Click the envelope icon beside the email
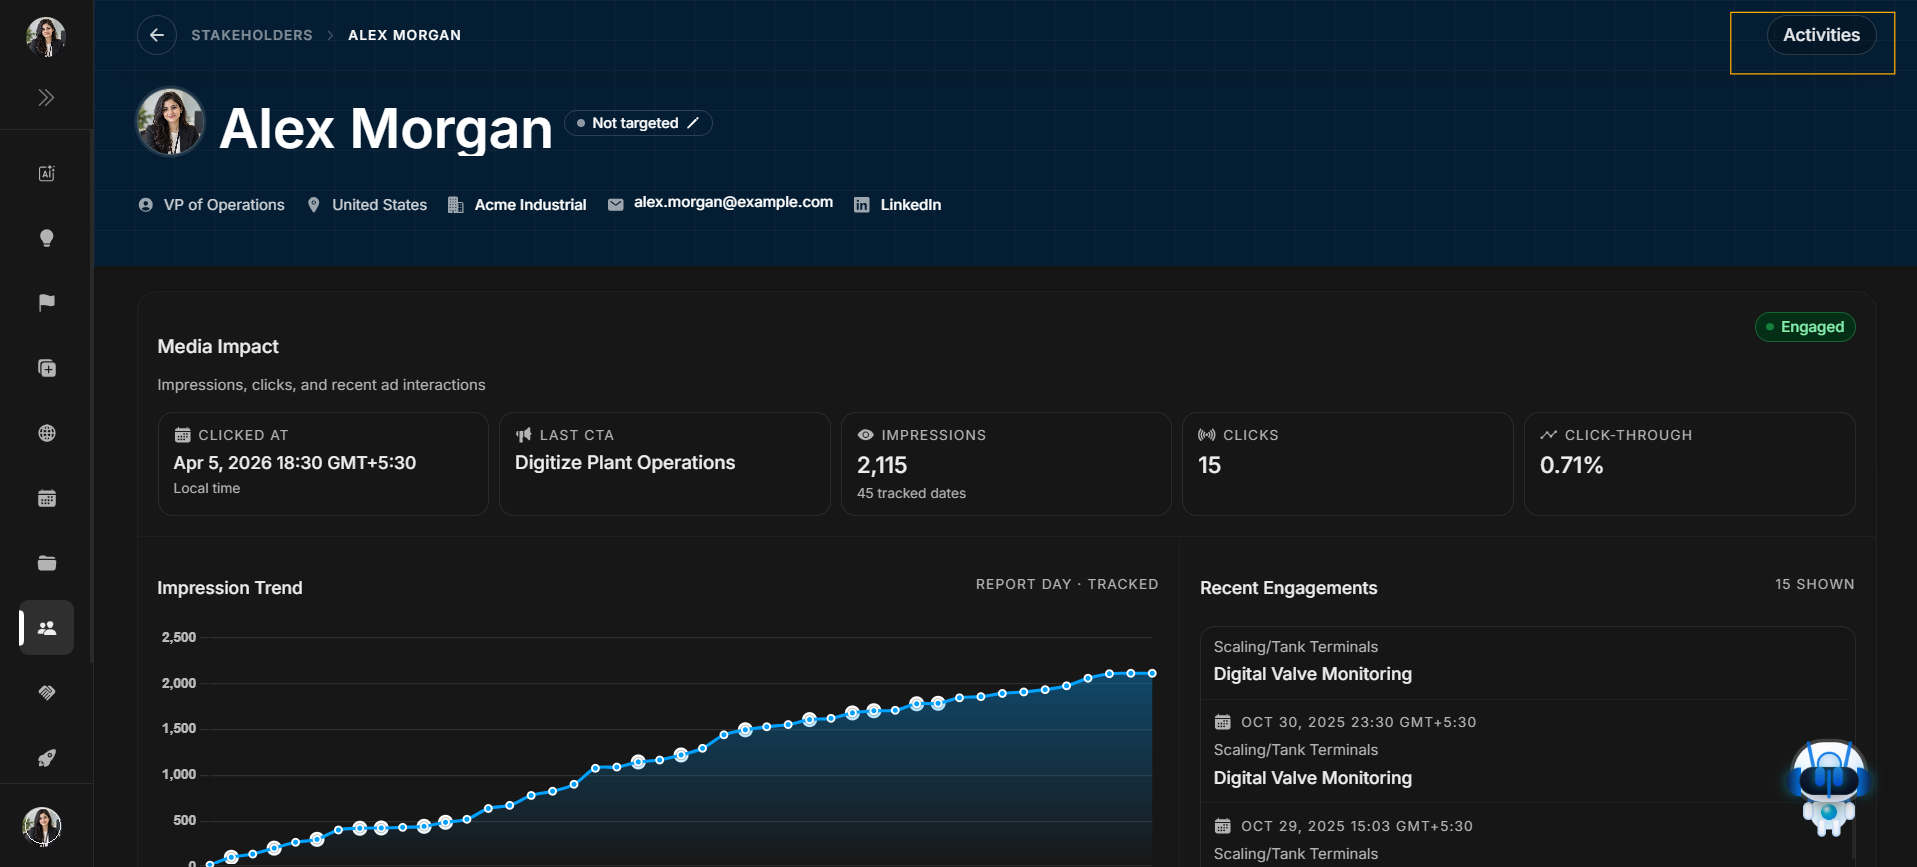Screen dimensions: 1917x867 coord(616,205)
